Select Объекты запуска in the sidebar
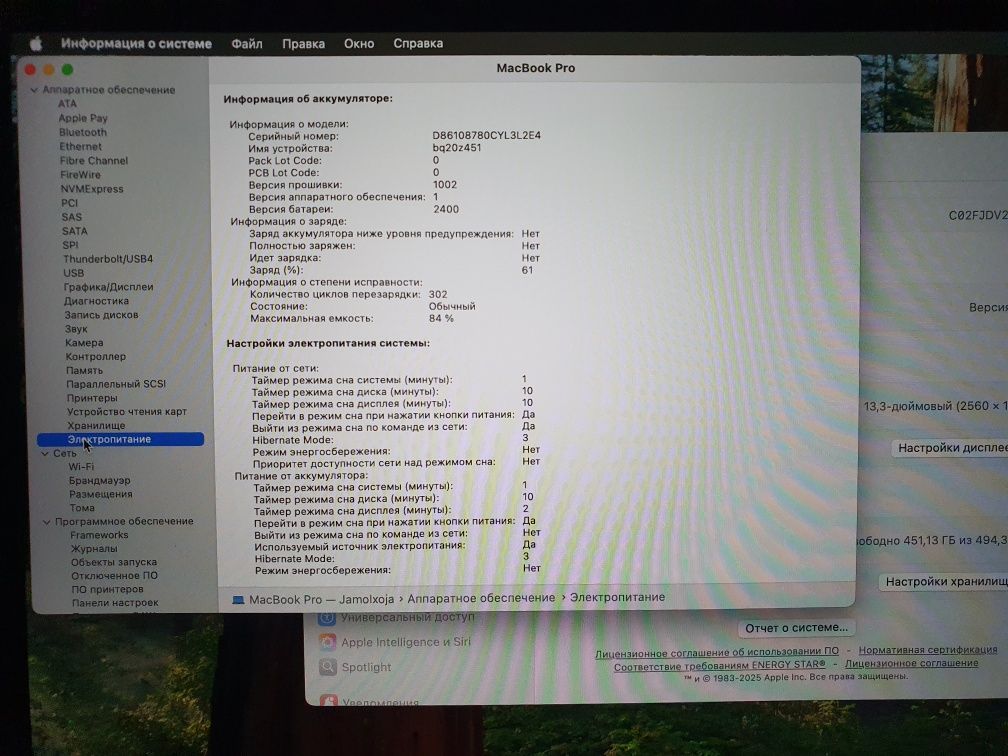Image resolution: width=1008 pixels, height=756 pixels. 114,562
